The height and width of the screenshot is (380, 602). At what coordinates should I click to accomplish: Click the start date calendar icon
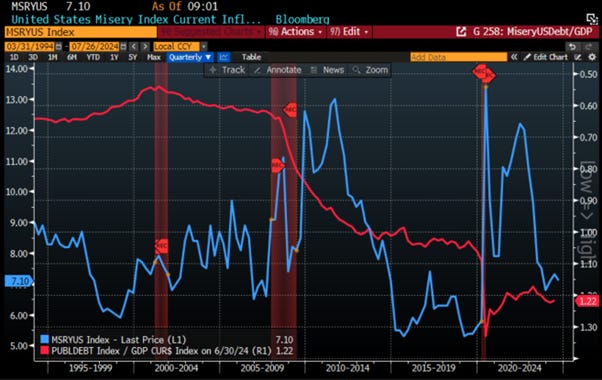pos(58,46)
